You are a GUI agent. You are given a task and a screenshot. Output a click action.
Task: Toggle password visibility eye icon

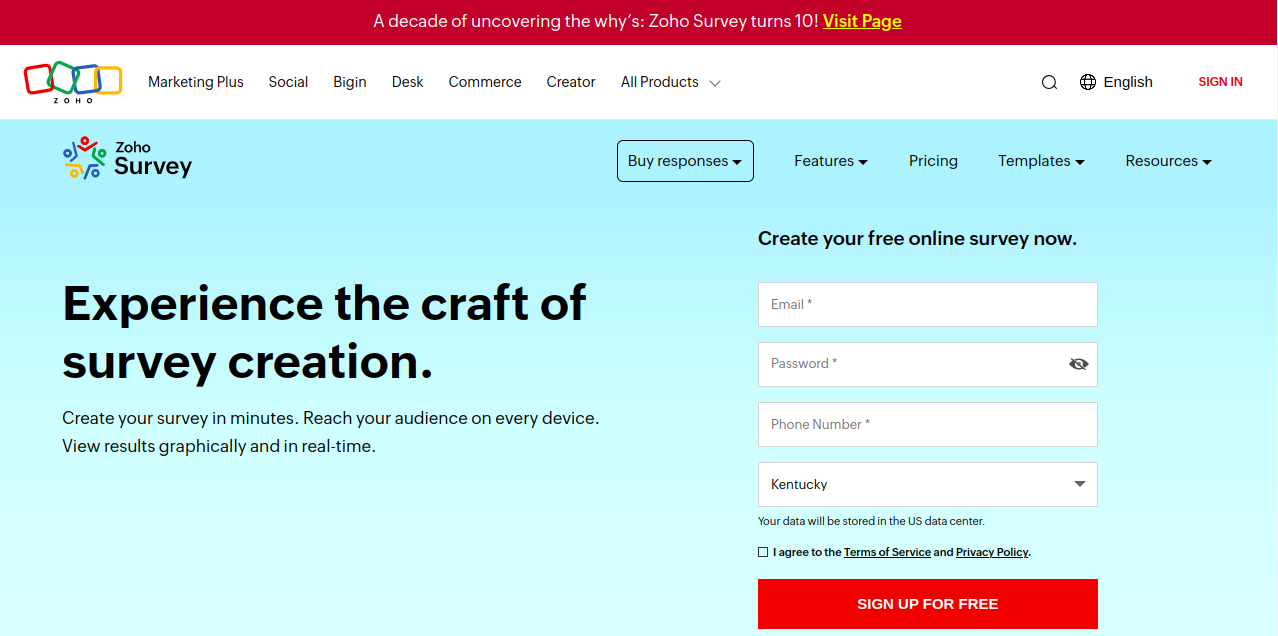1078,364
